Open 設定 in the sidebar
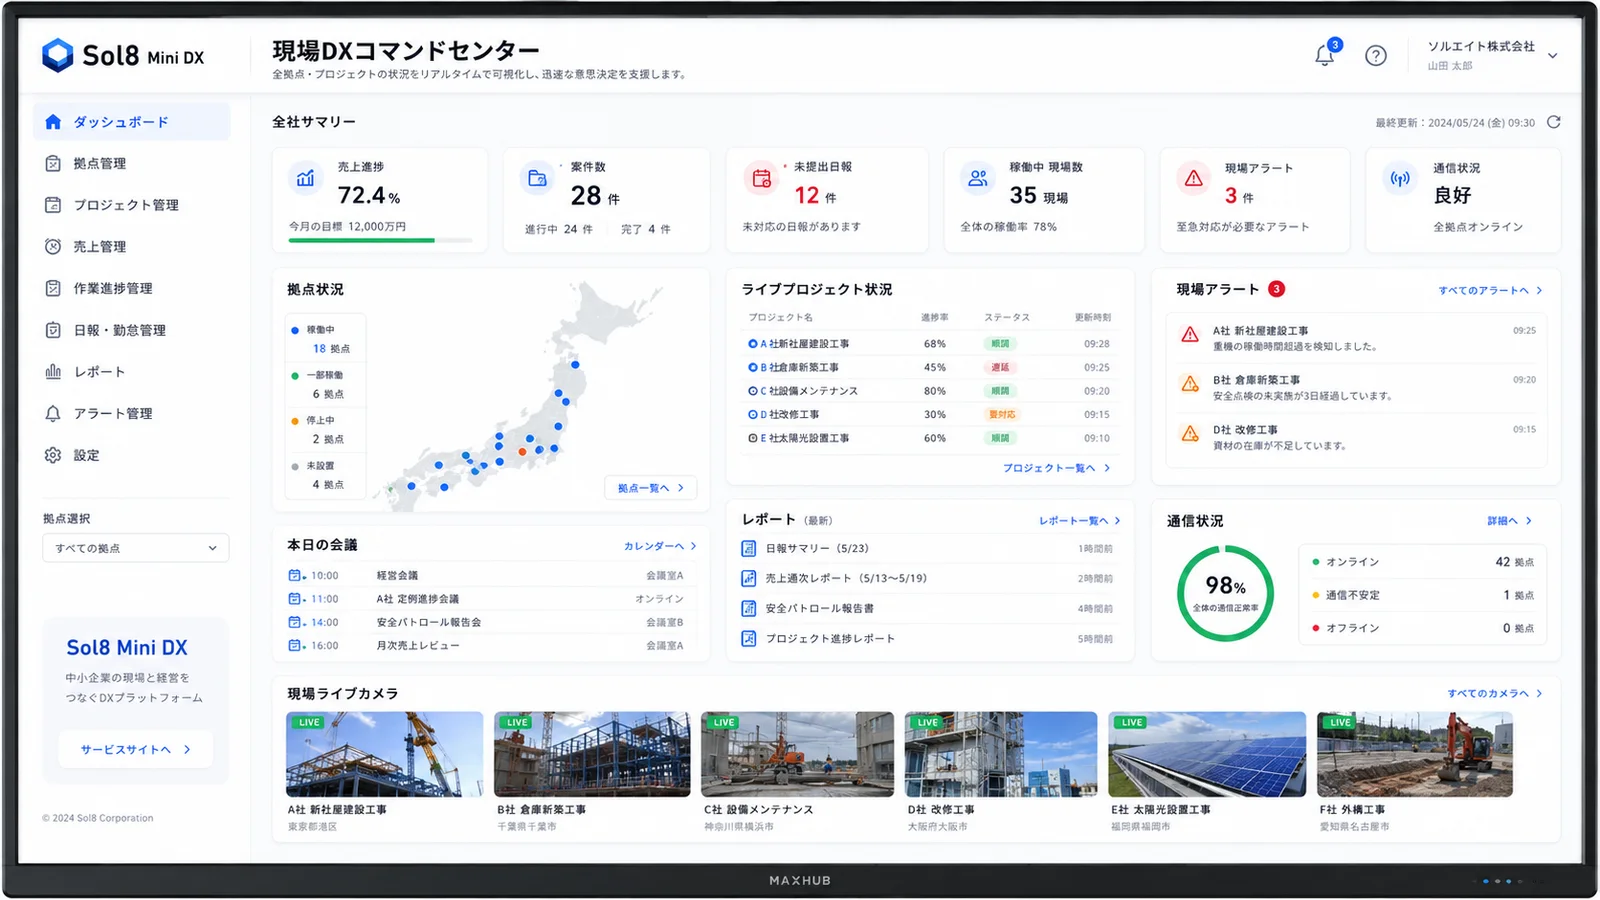The height and width of the screenshot is (900, 1600). pyautogui.click(x=132, y=455)
